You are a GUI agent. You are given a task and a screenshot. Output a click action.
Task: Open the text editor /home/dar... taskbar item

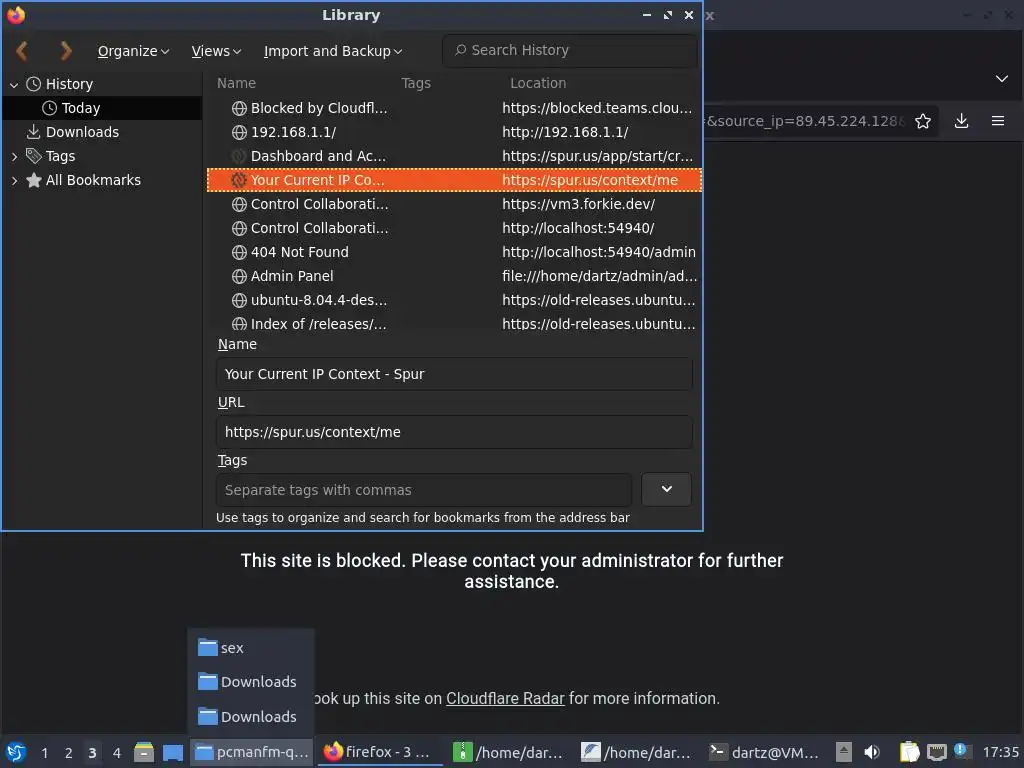pos(637,752)
